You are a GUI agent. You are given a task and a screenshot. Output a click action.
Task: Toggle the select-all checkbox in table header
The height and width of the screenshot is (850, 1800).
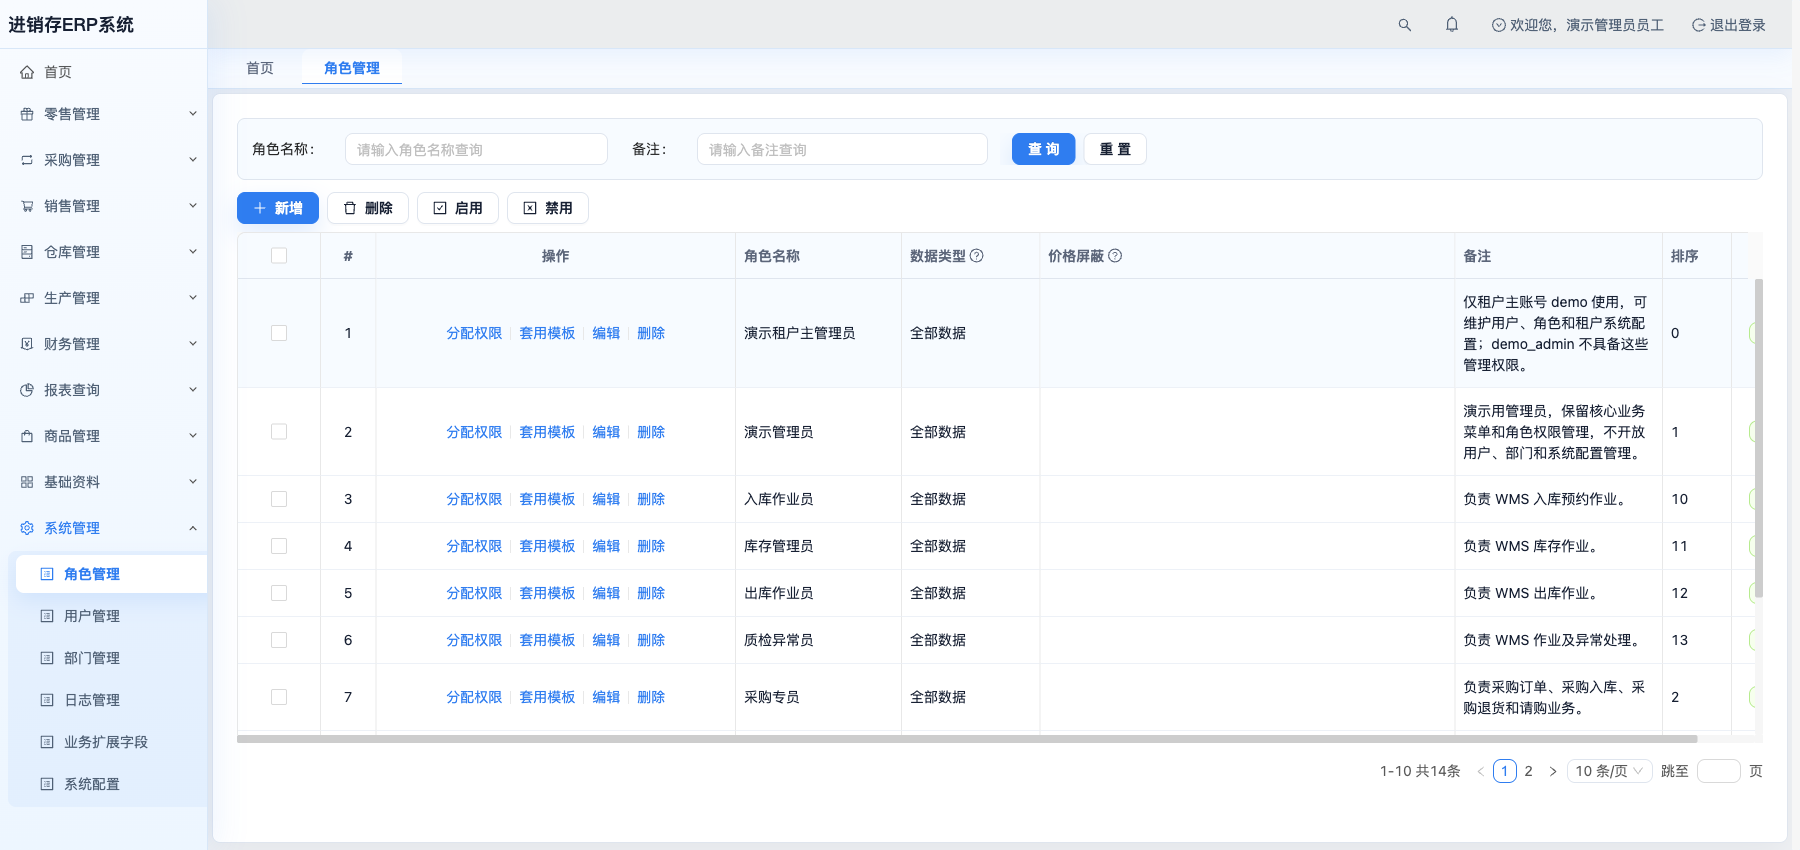(279, 256)
